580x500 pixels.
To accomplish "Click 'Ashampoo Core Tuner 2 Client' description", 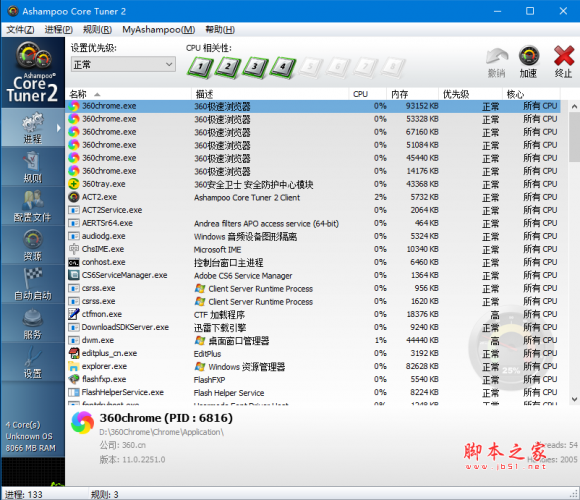I will tap(247, 197).
